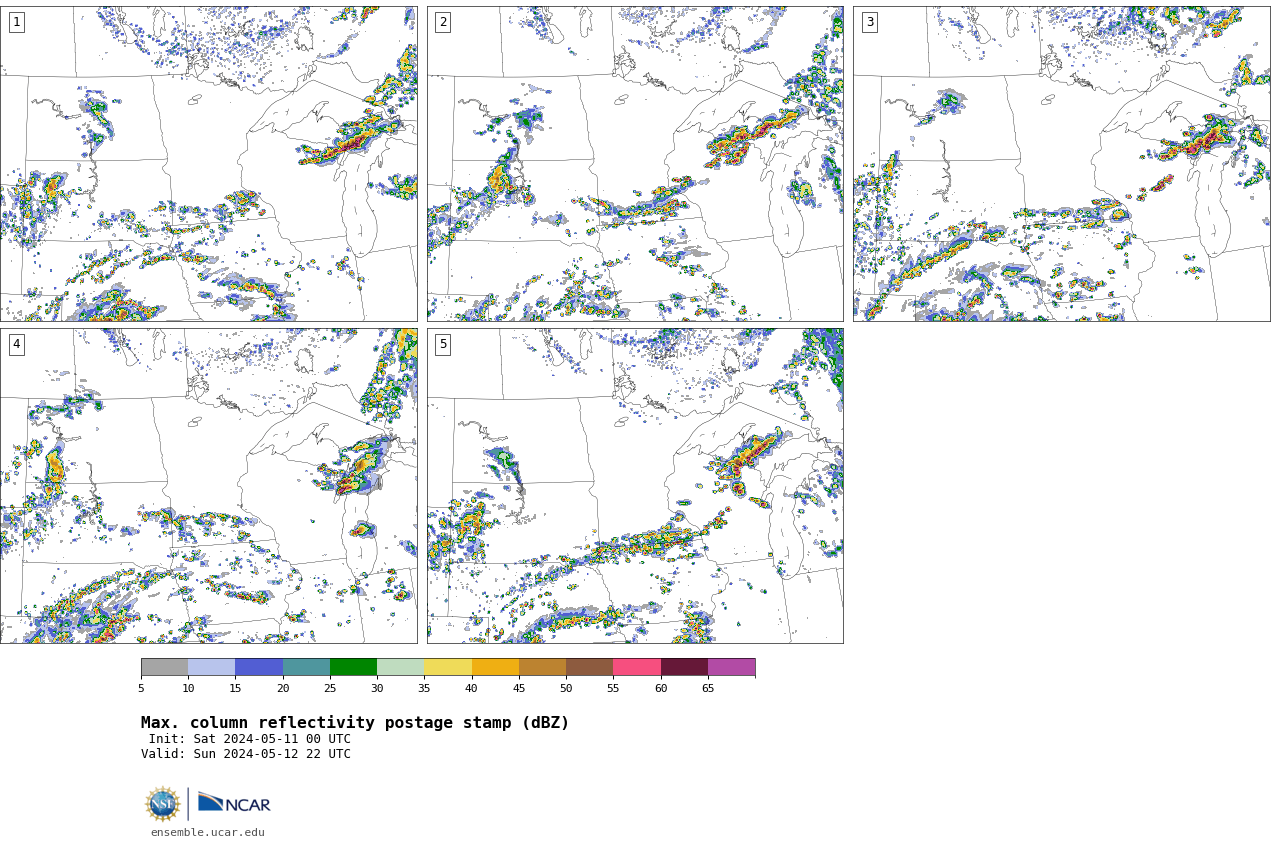Viewport: 1280px width, 844px height.
Task: Click the dark green 25-30 dBZ swatch
Action: pyautogui.click(x=353, y=667)
